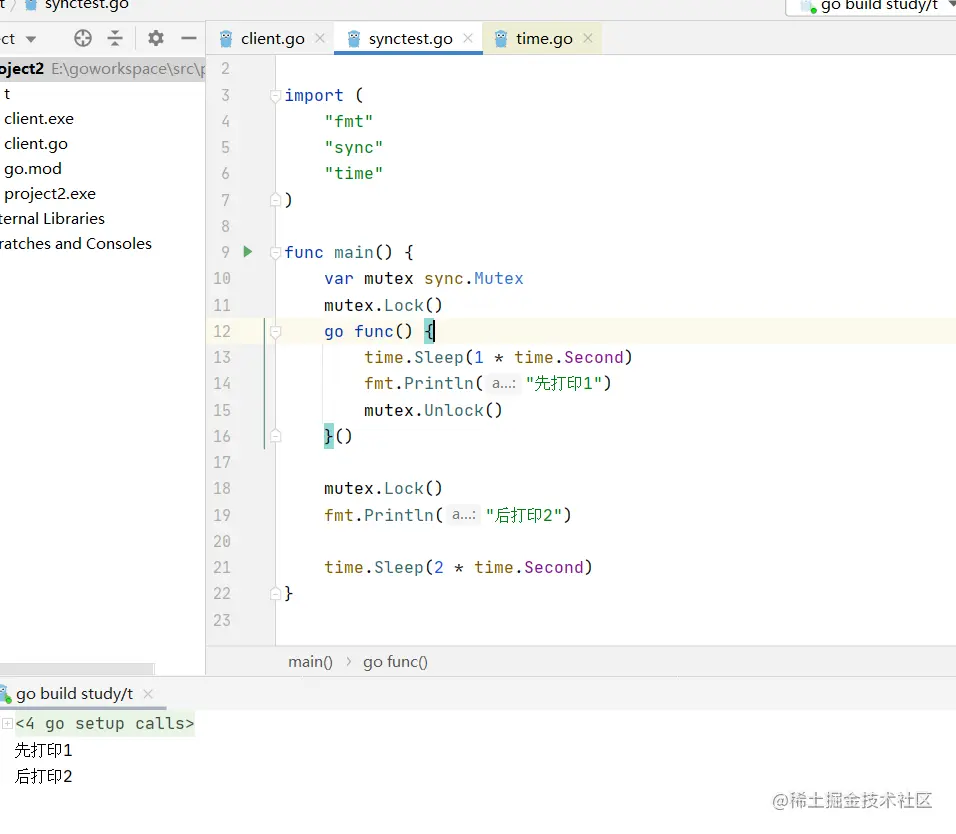The image size is (956, 834).
Task: Close the client.go editor tab
Action: pyautogui.click(x=320, y=39)
